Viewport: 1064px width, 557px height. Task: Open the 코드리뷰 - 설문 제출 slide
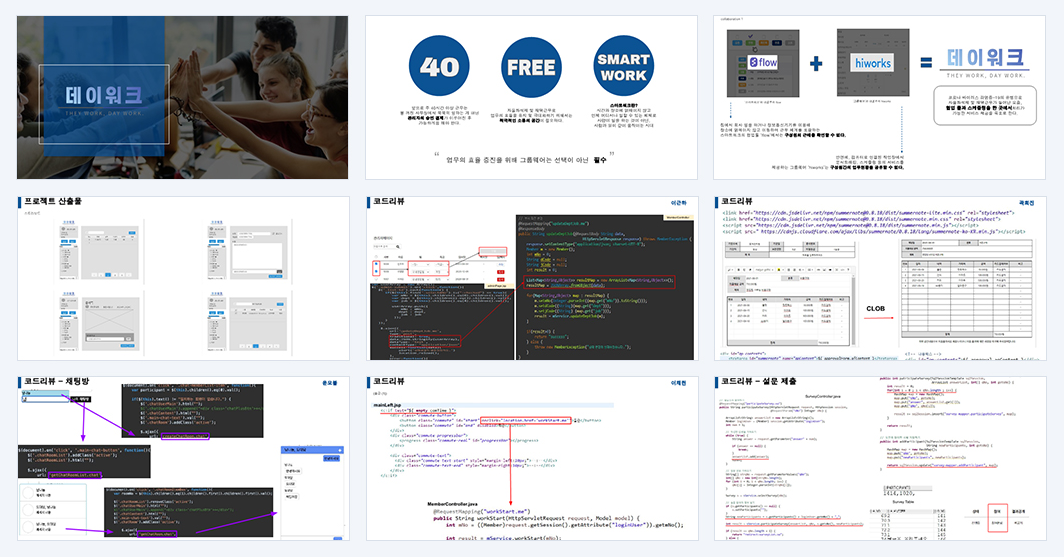pos(880,459)
